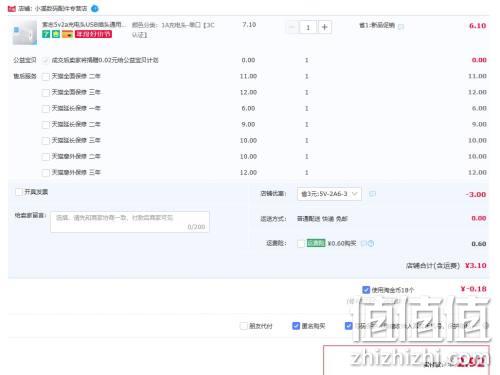Check 天猫延长保修 一年 warranty option
Image resolution: width=500 pixels, height=375 pixels.
pos(46,109)
